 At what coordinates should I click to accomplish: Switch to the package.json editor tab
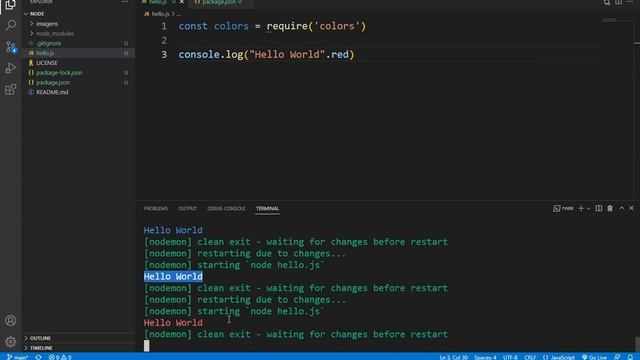coord(219,2)
